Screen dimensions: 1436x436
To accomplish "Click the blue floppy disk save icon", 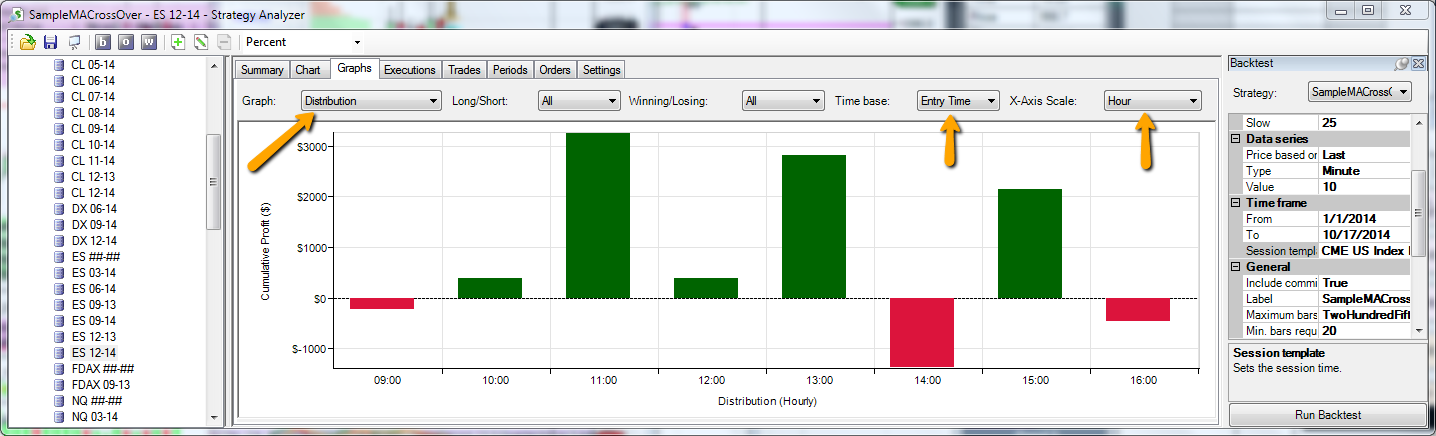I will 51,42.
